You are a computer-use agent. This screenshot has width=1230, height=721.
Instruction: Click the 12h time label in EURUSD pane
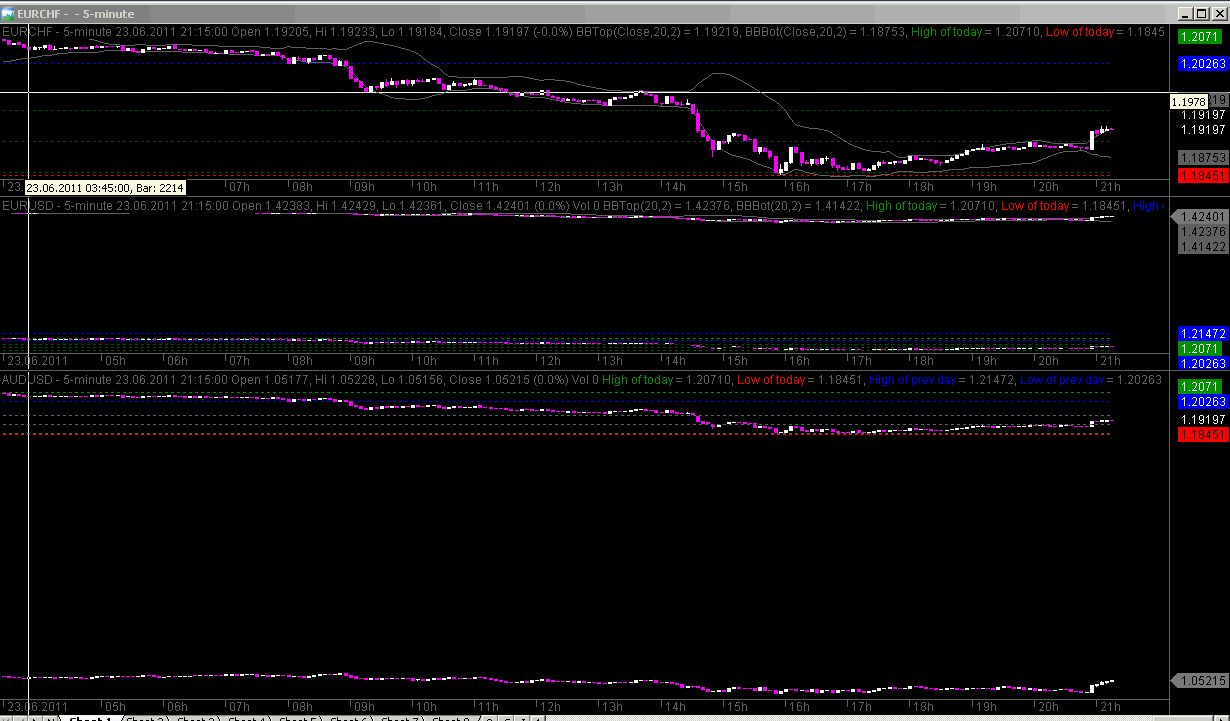tap(551, 360)
